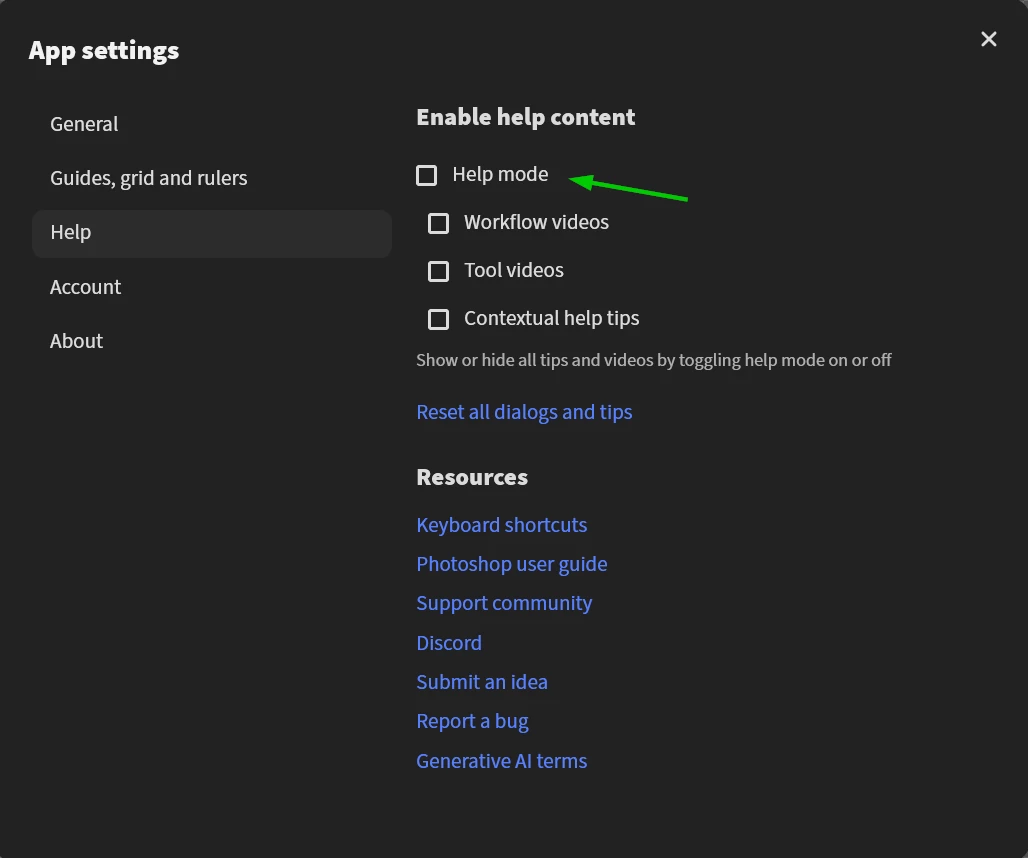Open the Keyboard shortcuts link

pos(502,525)
